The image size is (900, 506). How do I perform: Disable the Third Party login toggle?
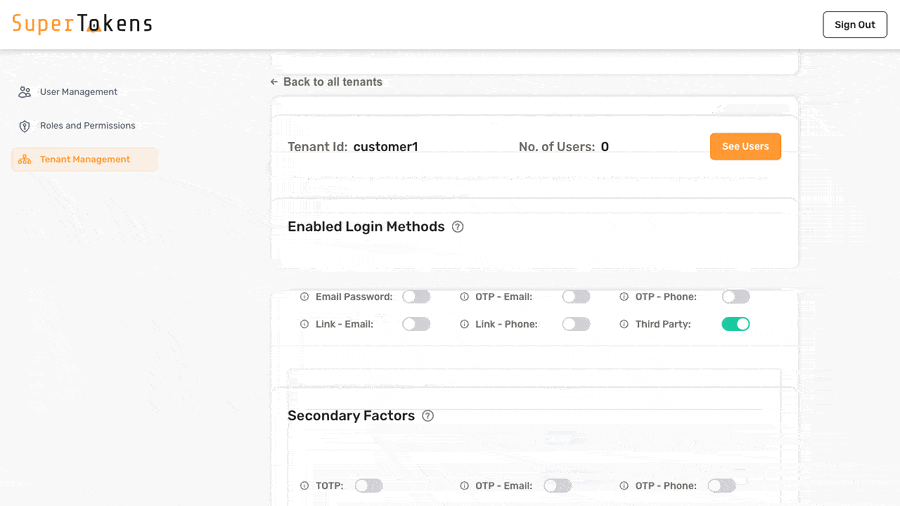tap(735, 324)
